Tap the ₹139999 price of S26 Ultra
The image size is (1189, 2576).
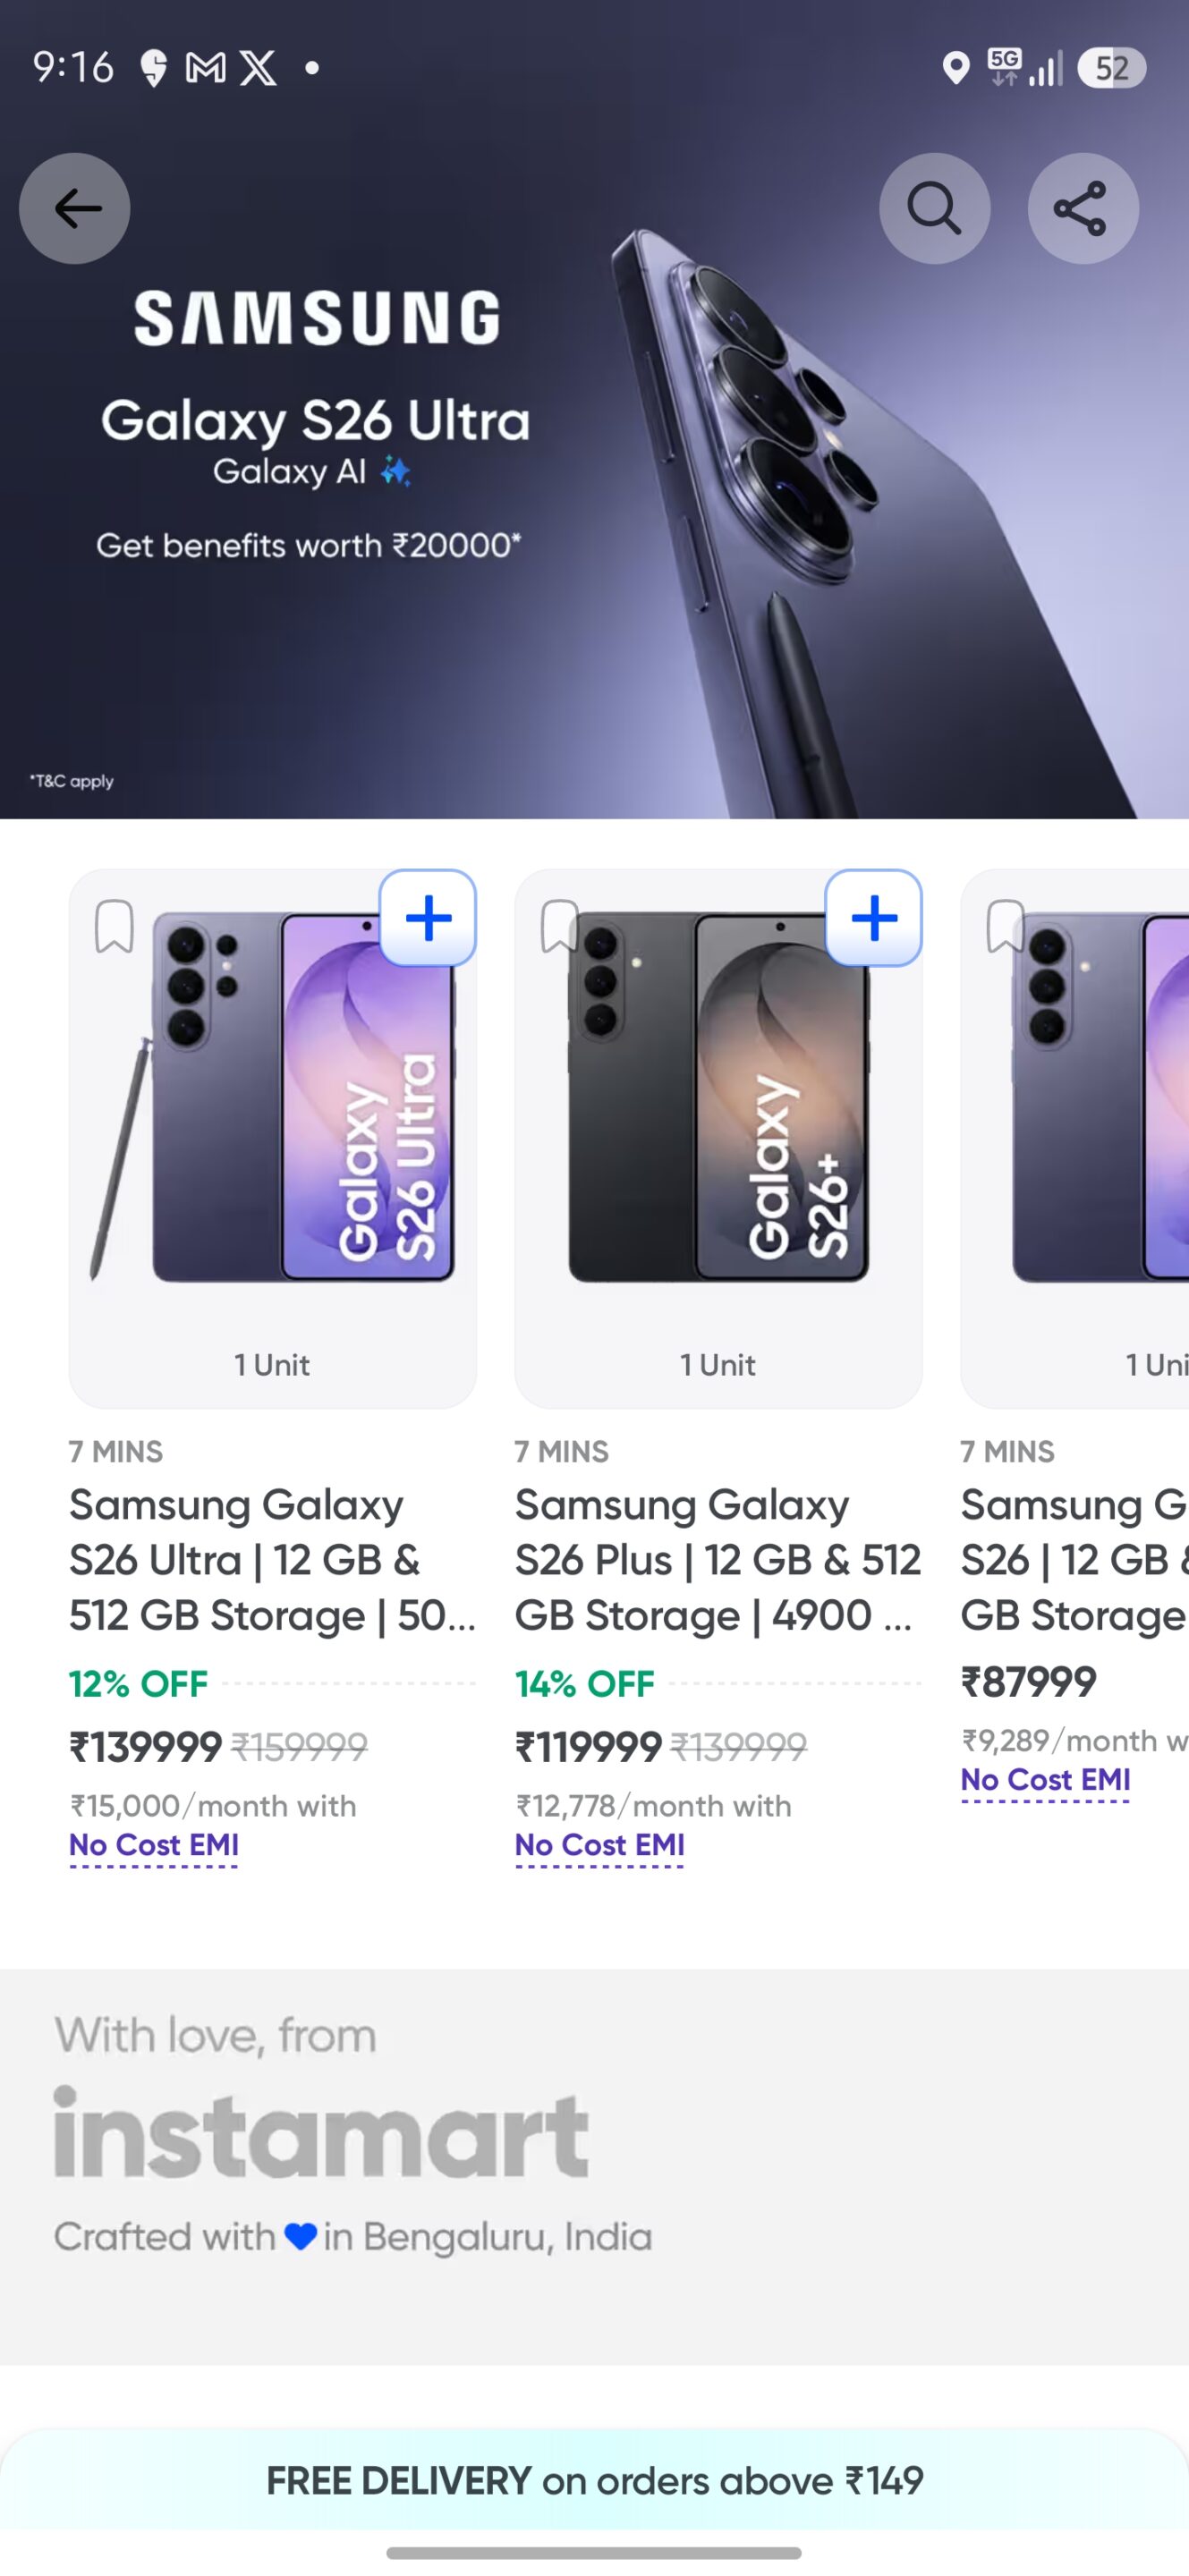[x=145, y=1747]
